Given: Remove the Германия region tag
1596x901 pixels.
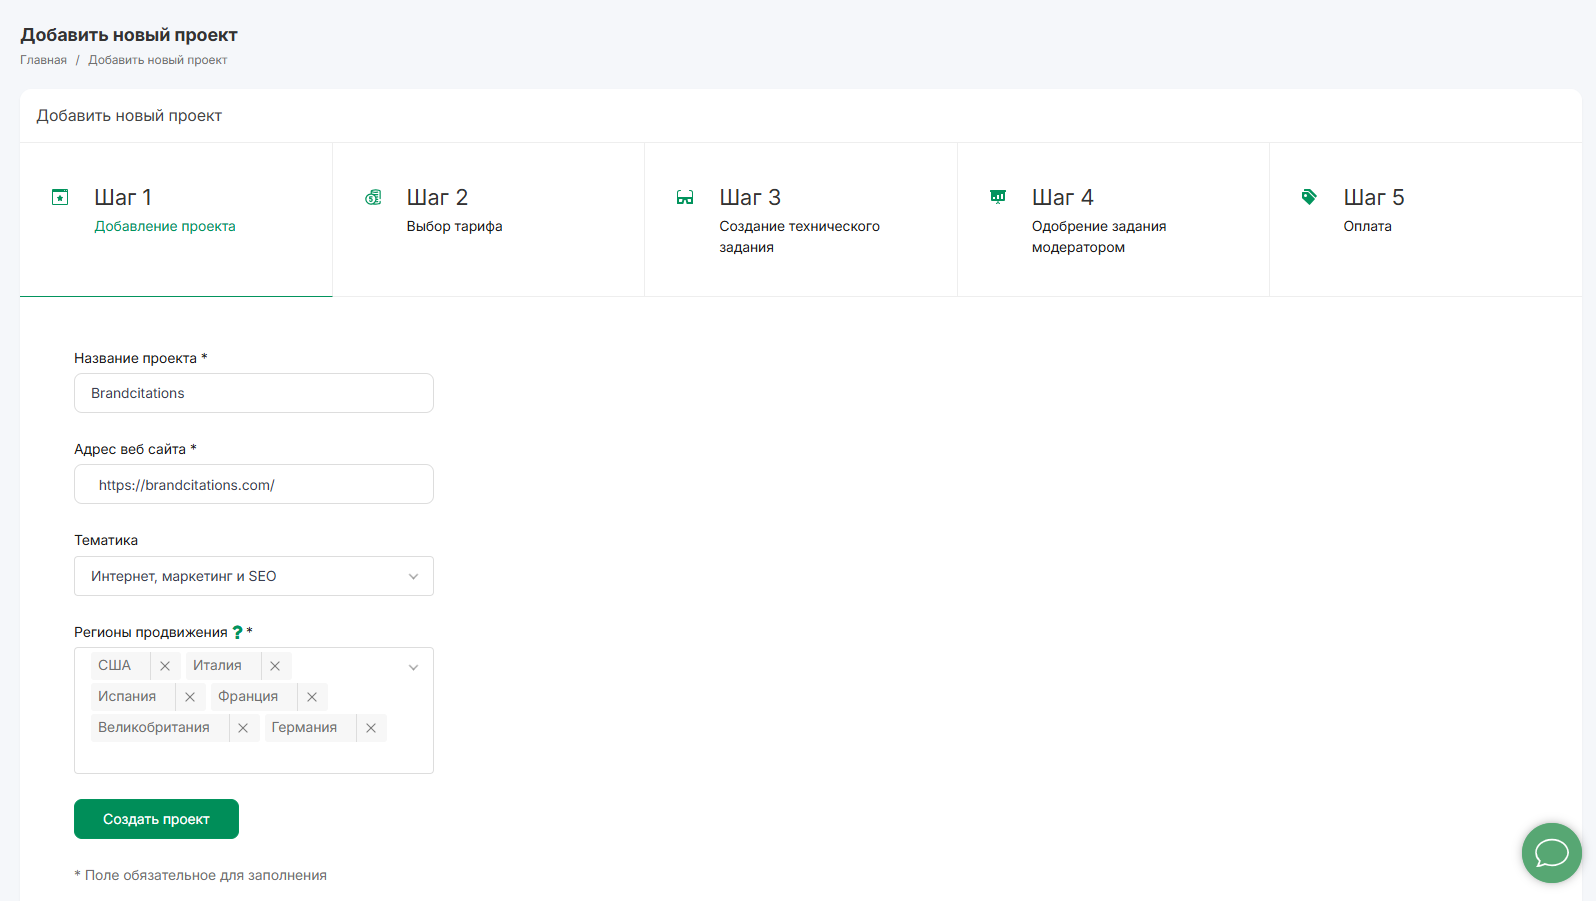Looking at the screenshot, I should coord(371,728).
